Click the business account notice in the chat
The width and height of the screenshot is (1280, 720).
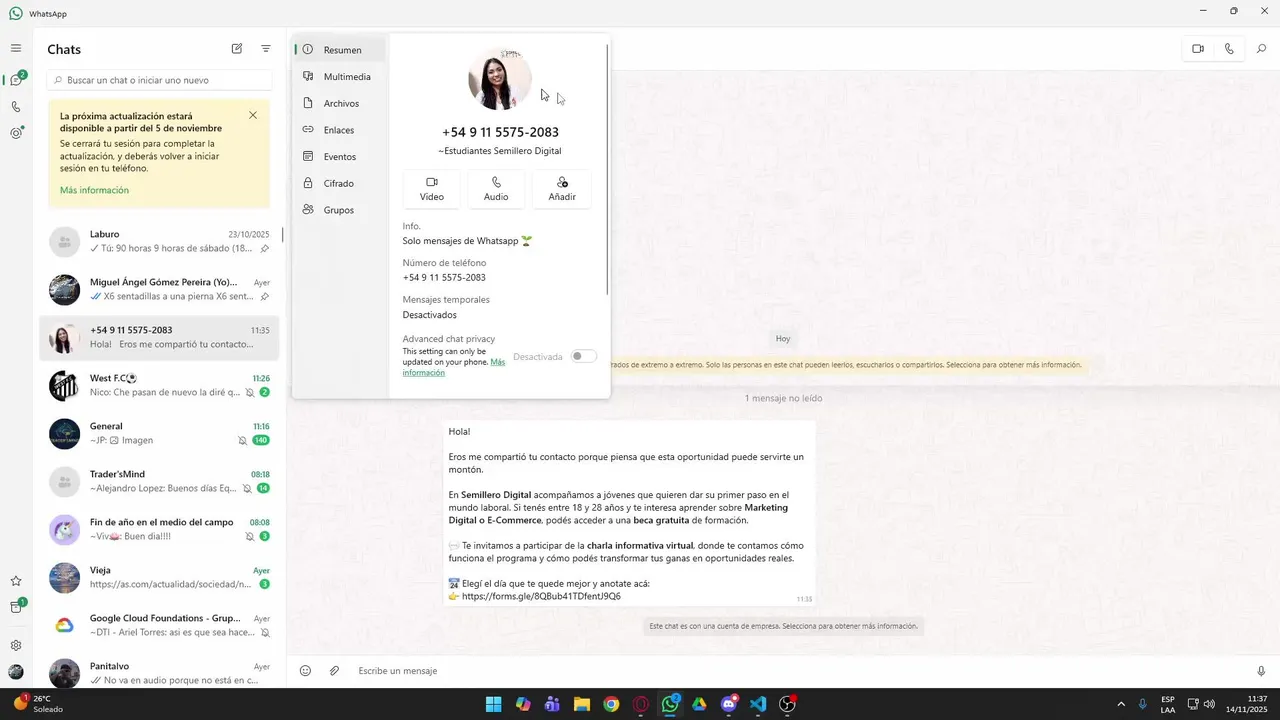click(783, 626)
